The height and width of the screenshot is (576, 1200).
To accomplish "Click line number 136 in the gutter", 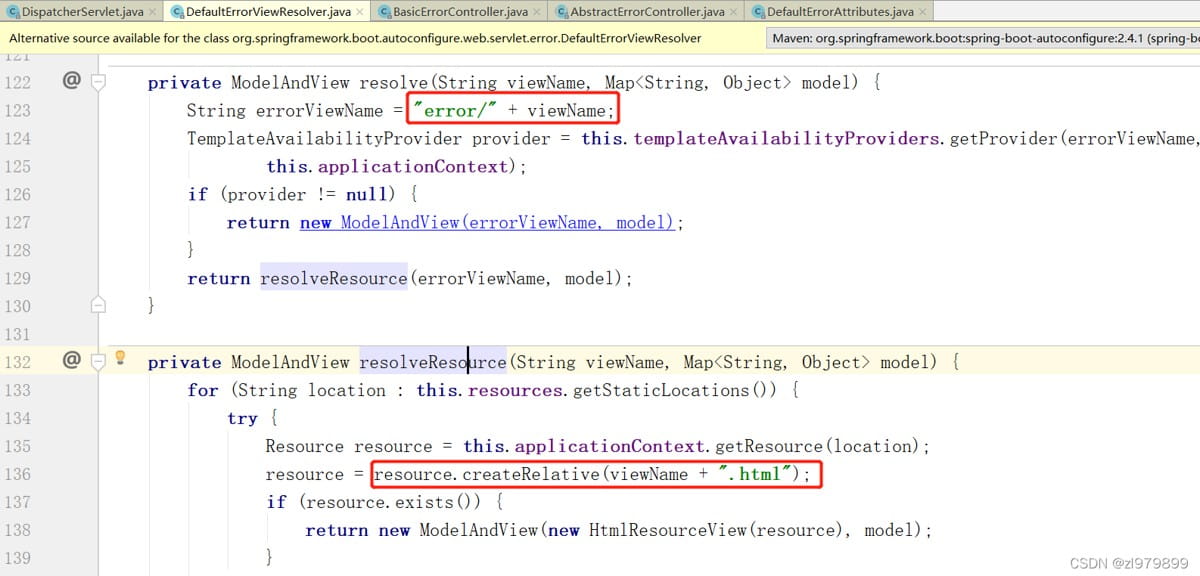I will click(17, 474).
